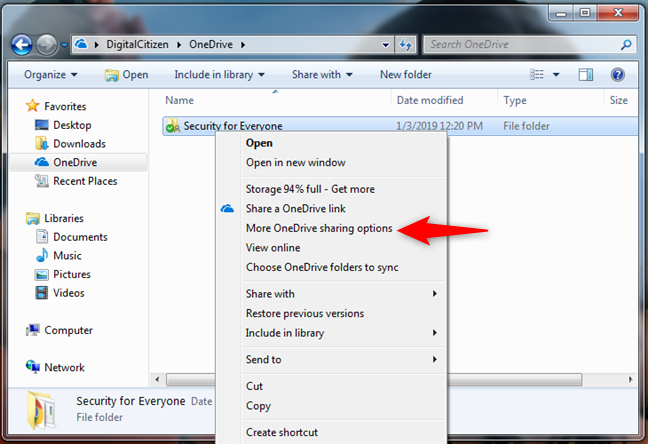
Task: Select OneDrive in the address breadcrumb
Action: (211, 44)
